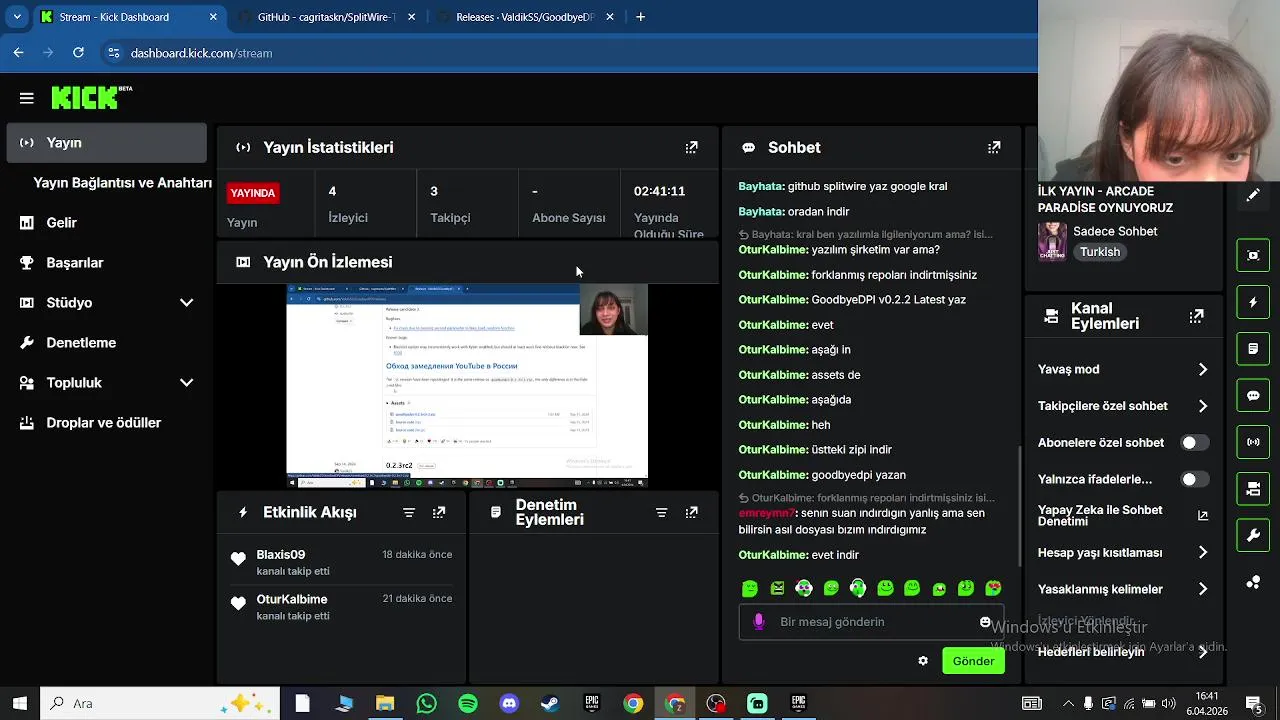This screenshot has width=1280, height=720.
Task: Click the browser address bar
Action: tap(570, 53)
